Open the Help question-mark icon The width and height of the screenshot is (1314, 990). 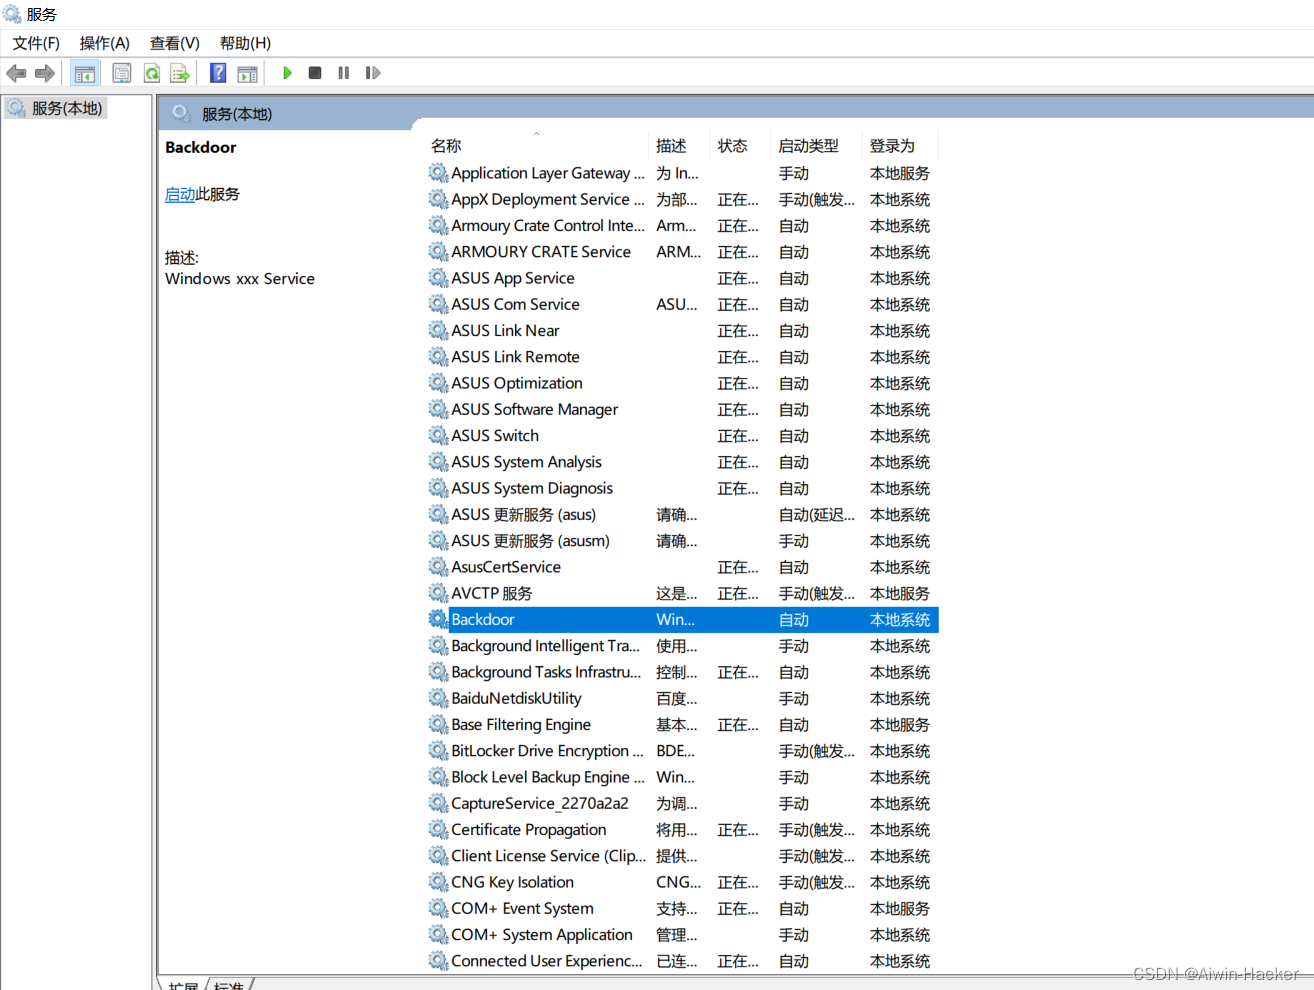pos(218,73)
